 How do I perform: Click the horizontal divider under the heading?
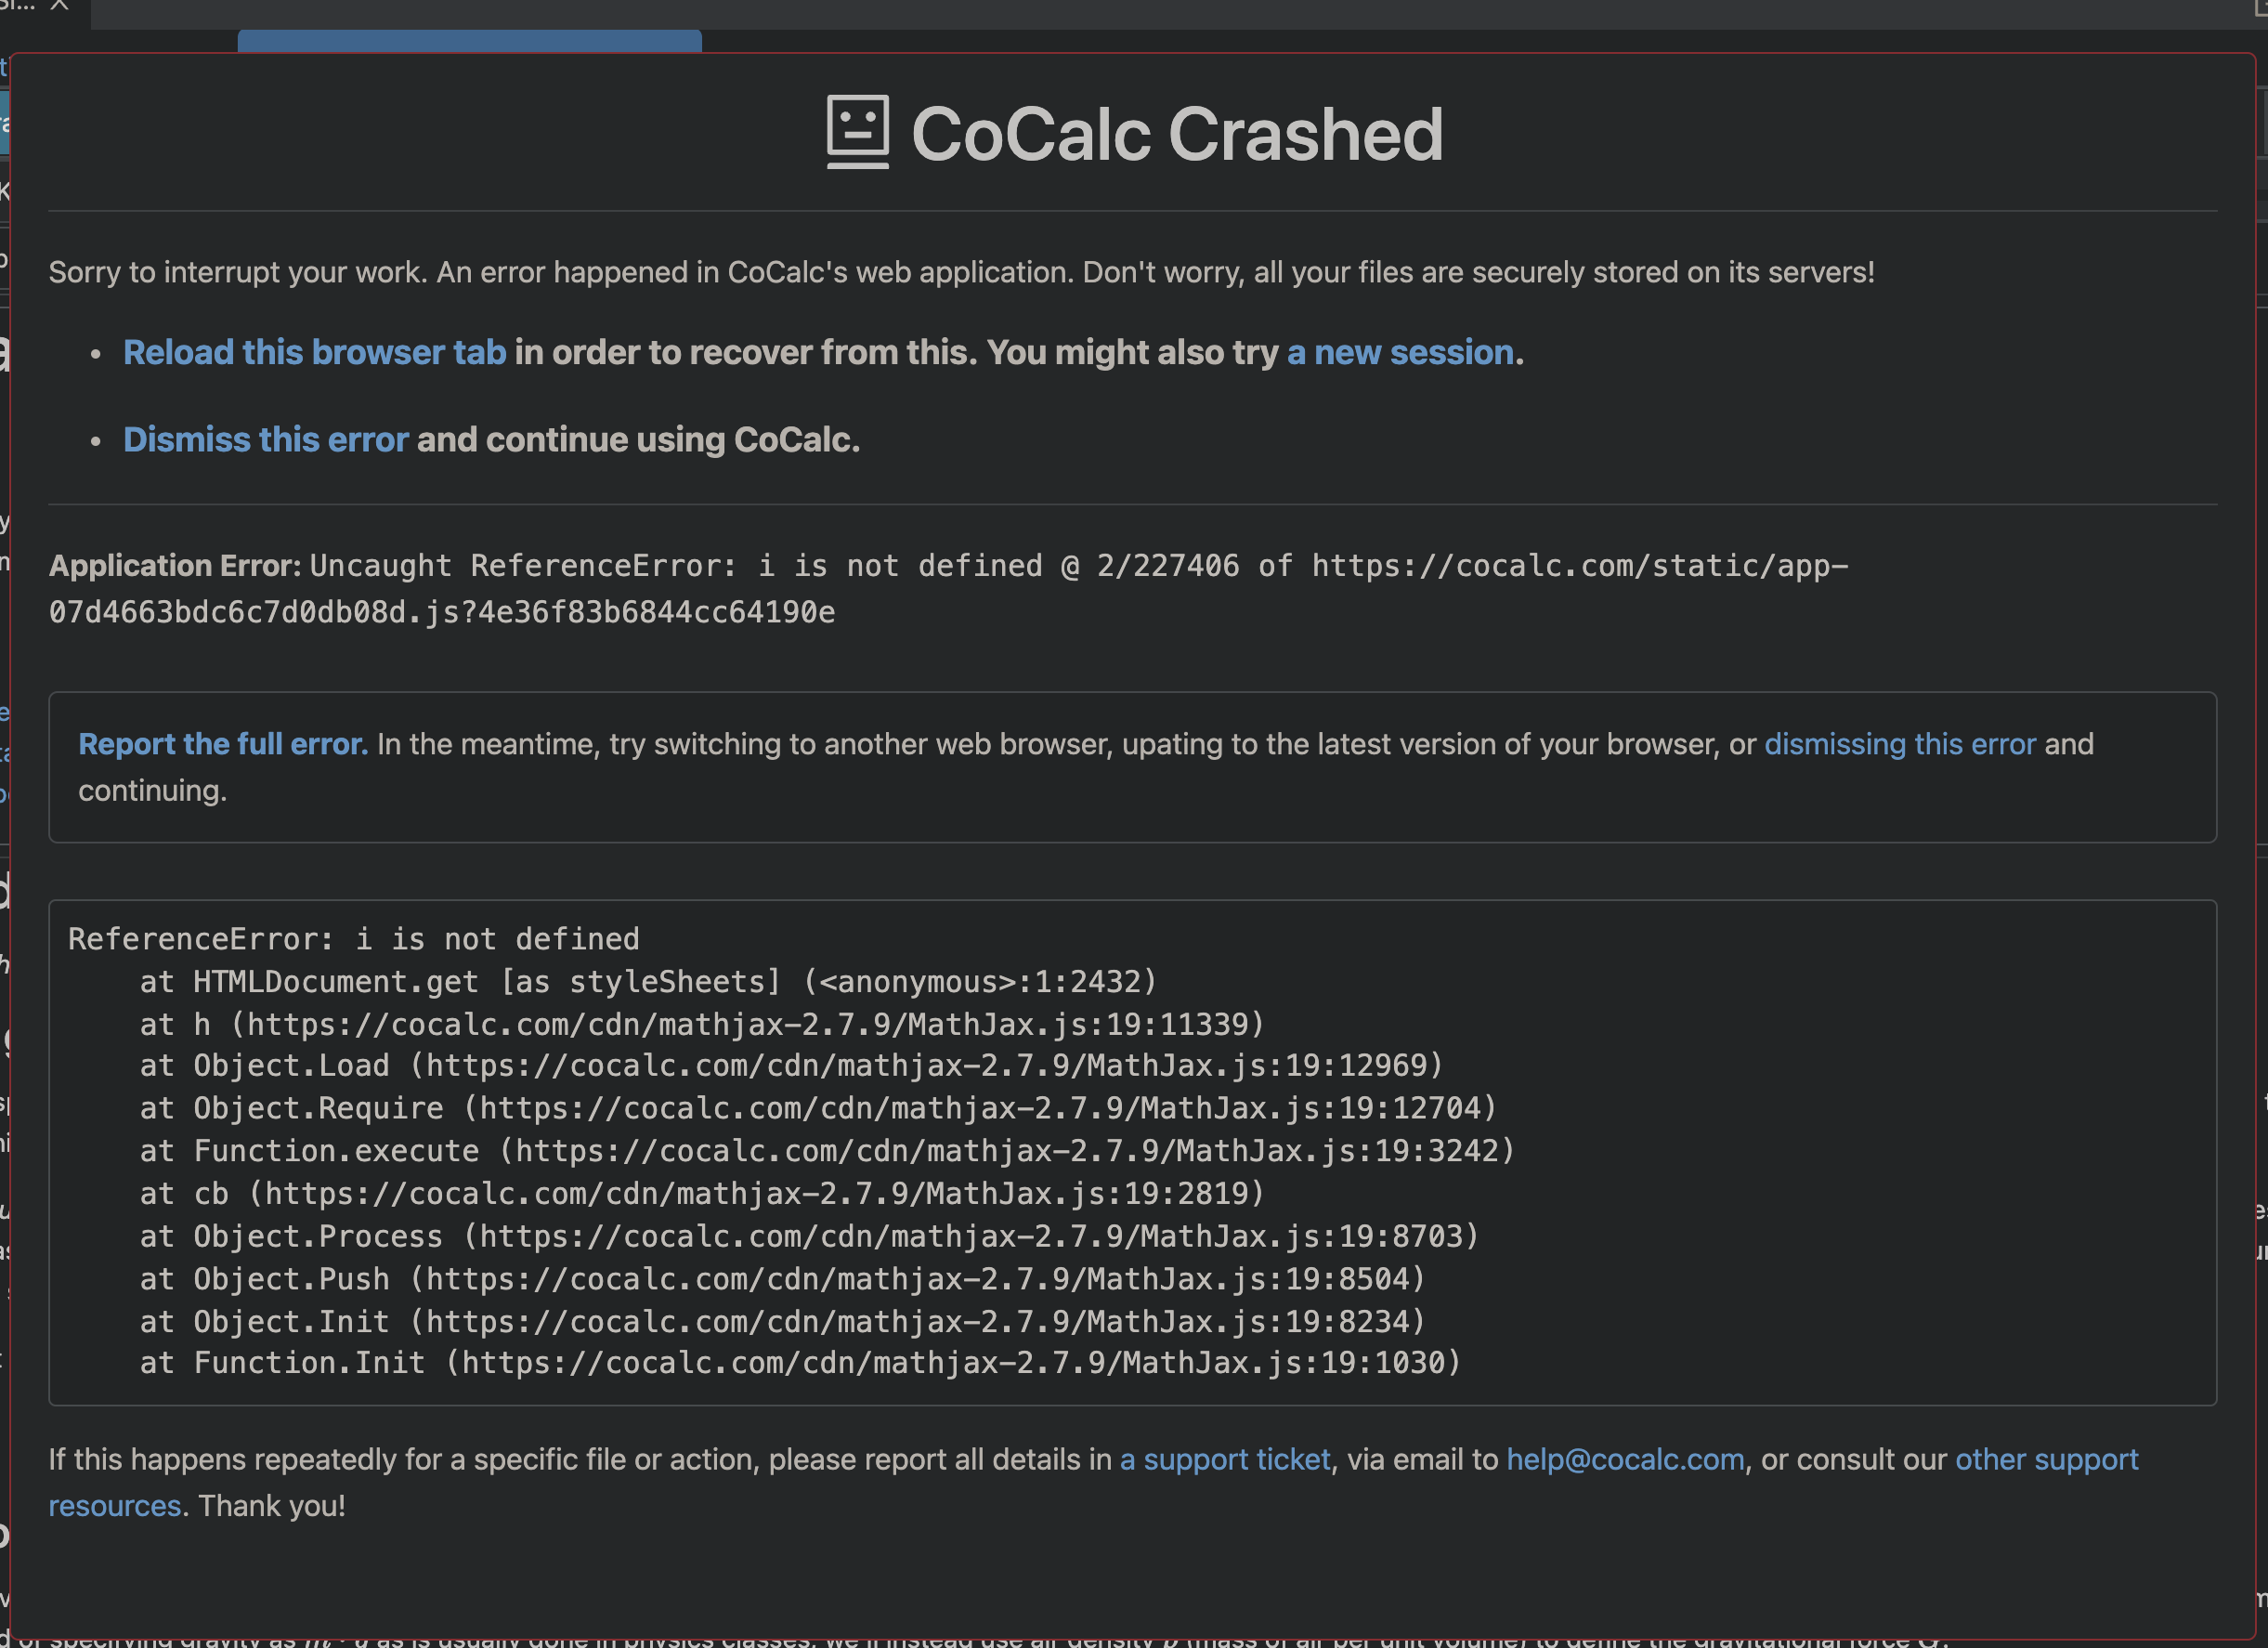coord(1135,212)
